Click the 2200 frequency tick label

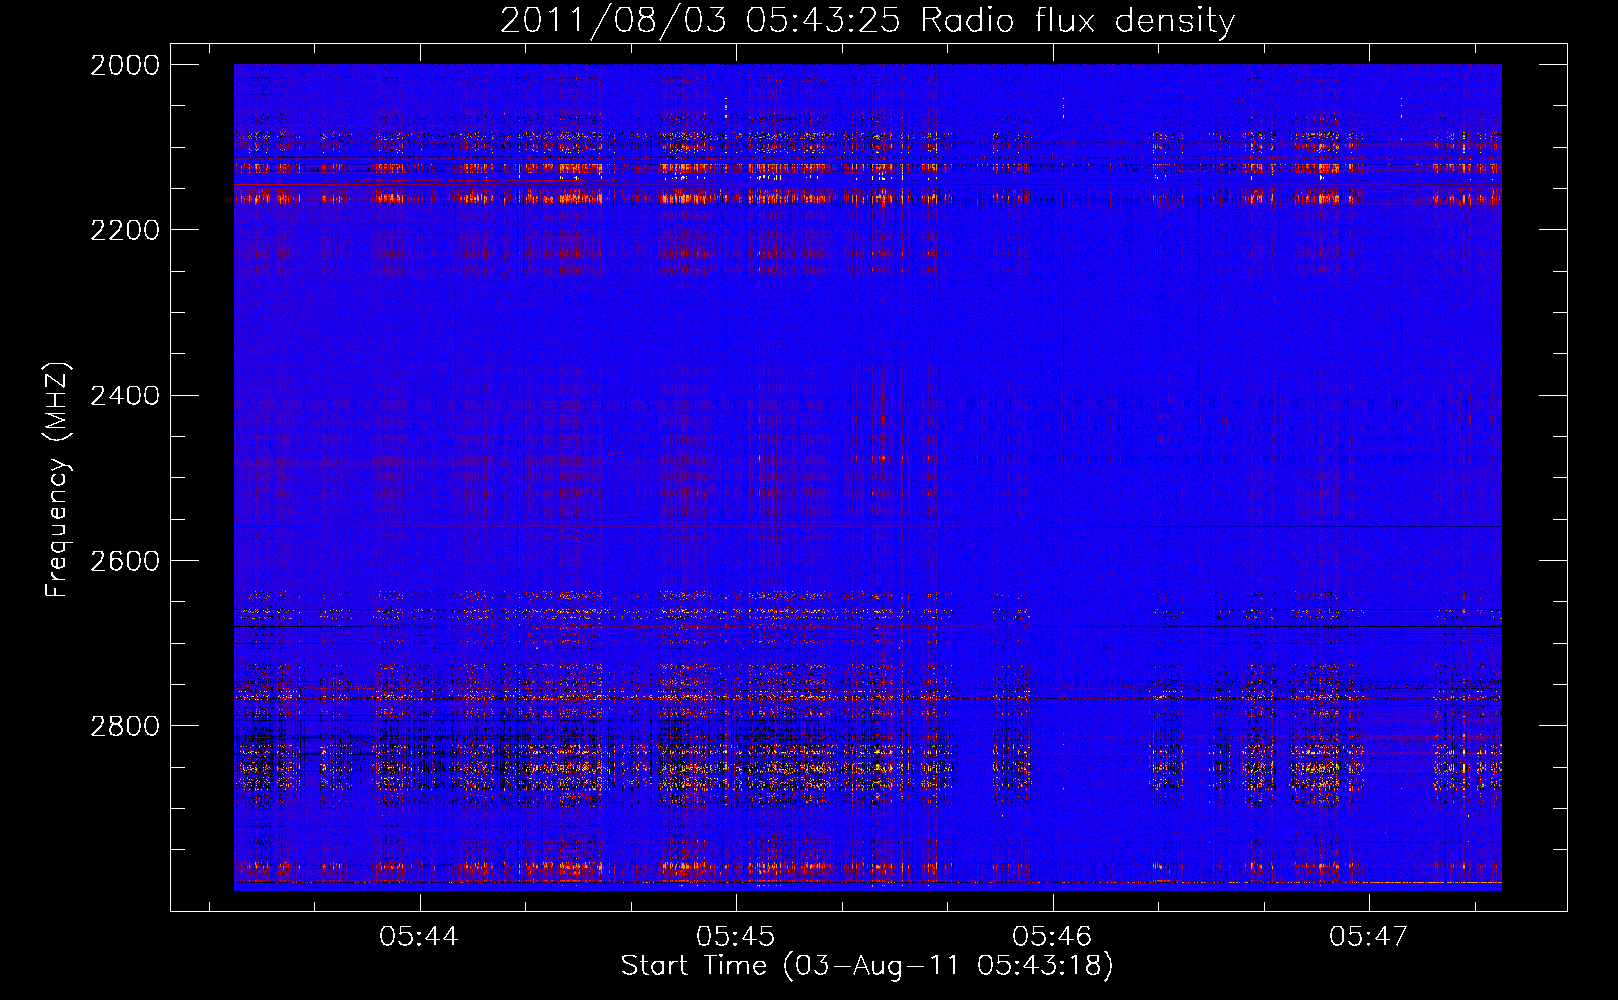tap(125, 230)
